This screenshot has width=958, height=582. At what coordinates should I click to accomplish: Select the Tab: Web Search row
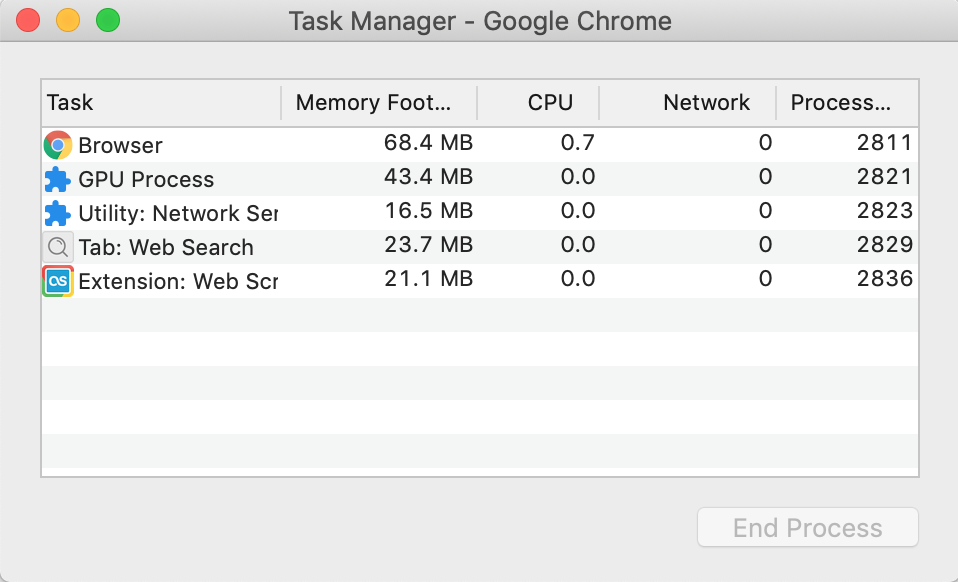[x=480, y=247]
